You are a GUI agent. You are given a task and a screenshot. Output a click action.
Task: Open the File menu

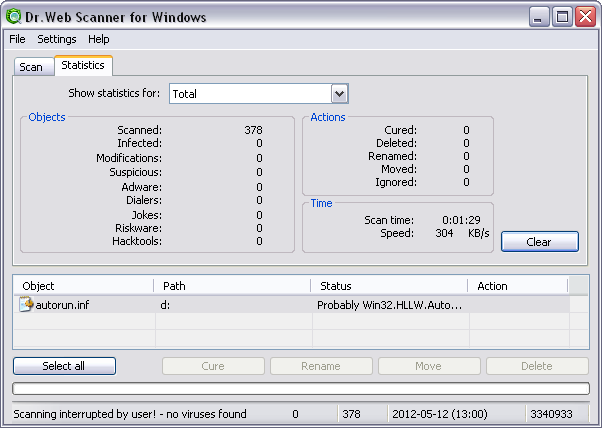coord(17,39)
